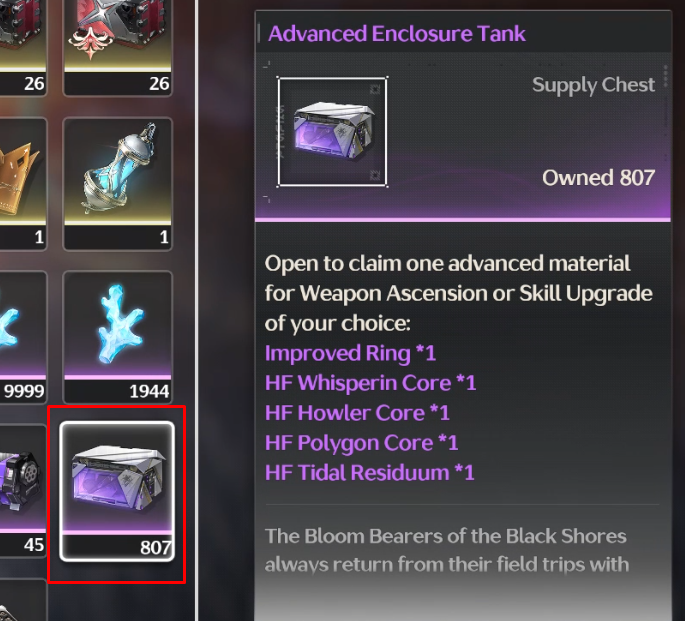Open the Improved Ring *1 reward entry
The width and height of the screenshot is (685, 621).
(350, 353)
